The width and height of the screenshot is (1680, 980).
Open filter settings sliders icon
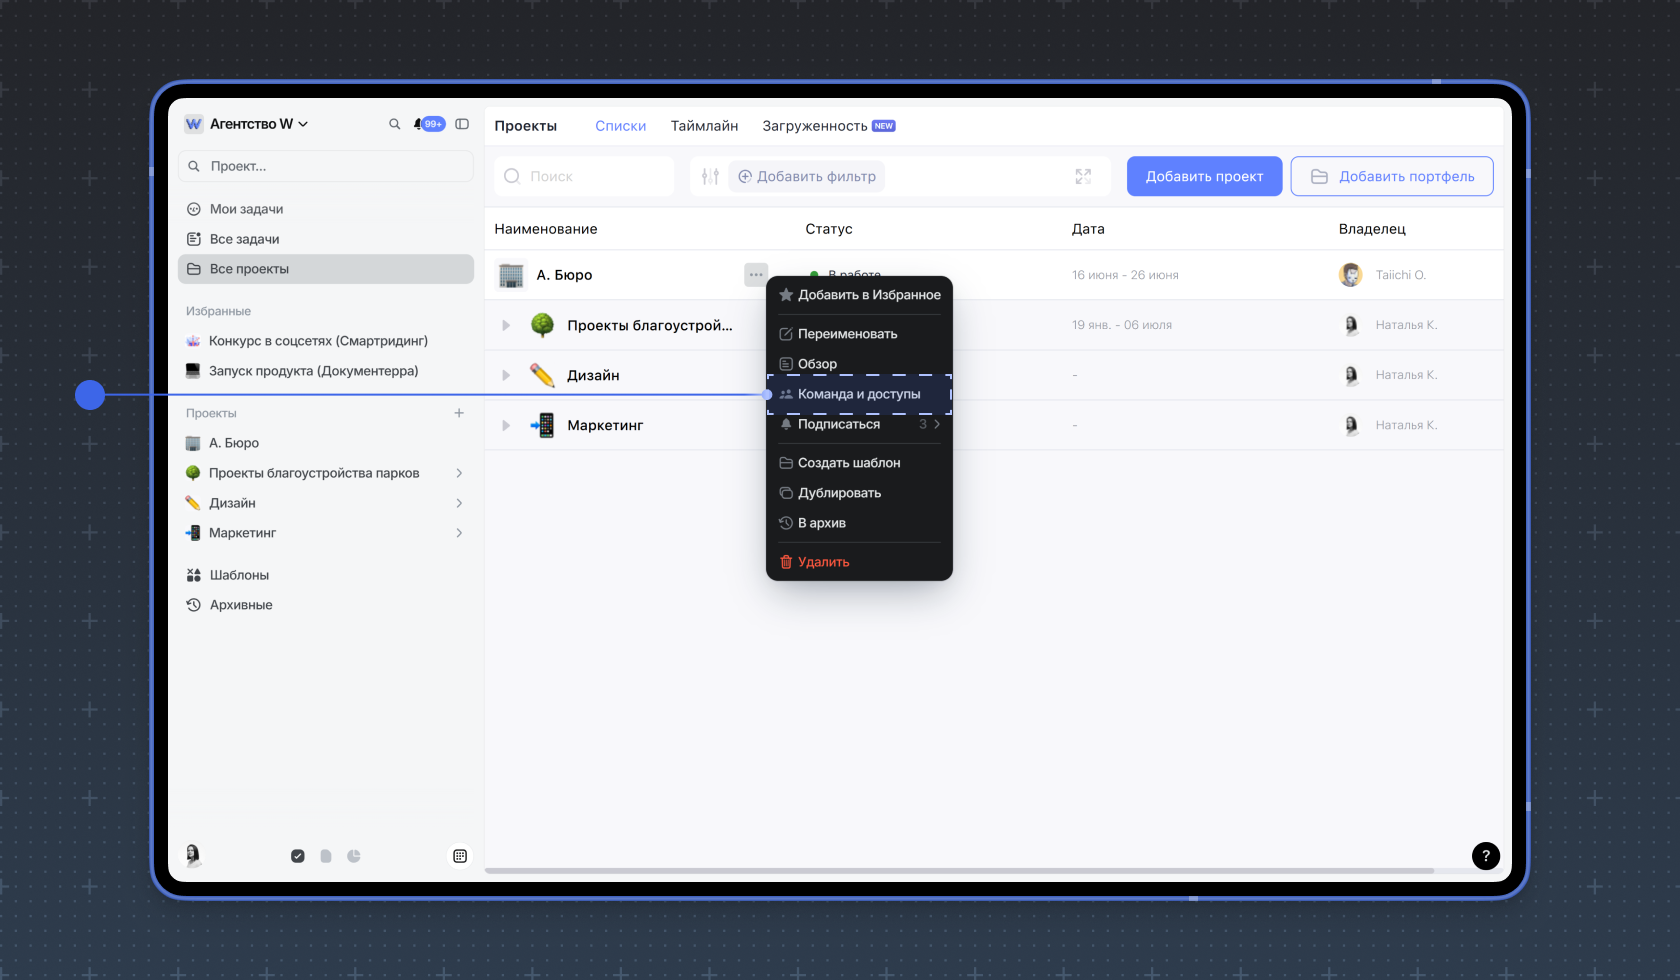click(710, 177)
